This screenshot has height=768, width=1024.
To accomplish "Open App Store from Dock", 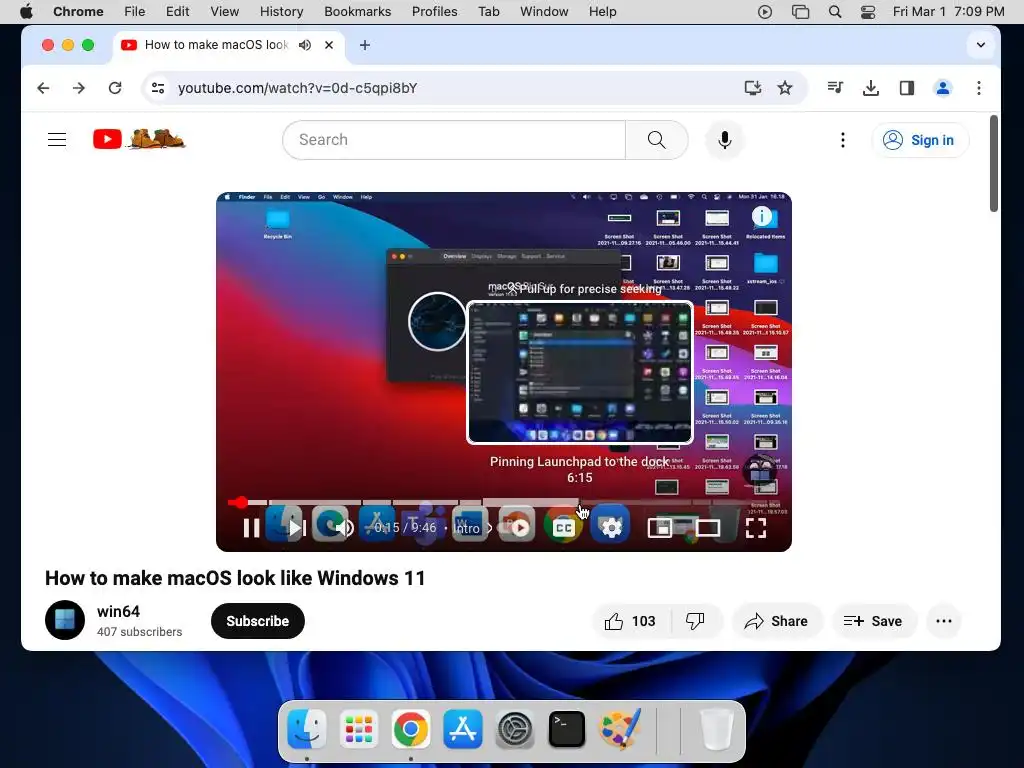I will 462,729.
